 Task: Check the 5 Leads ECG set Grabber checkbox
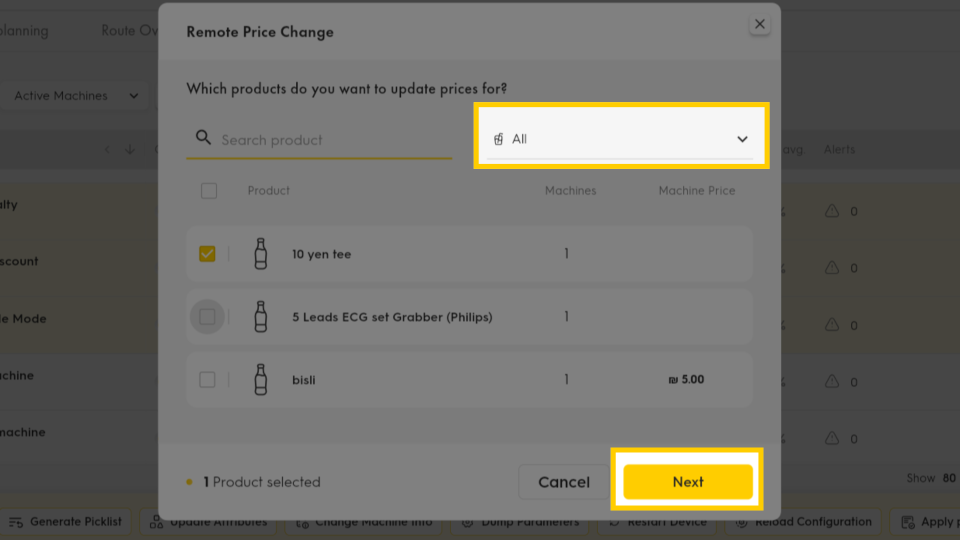[x=207, y=317]
